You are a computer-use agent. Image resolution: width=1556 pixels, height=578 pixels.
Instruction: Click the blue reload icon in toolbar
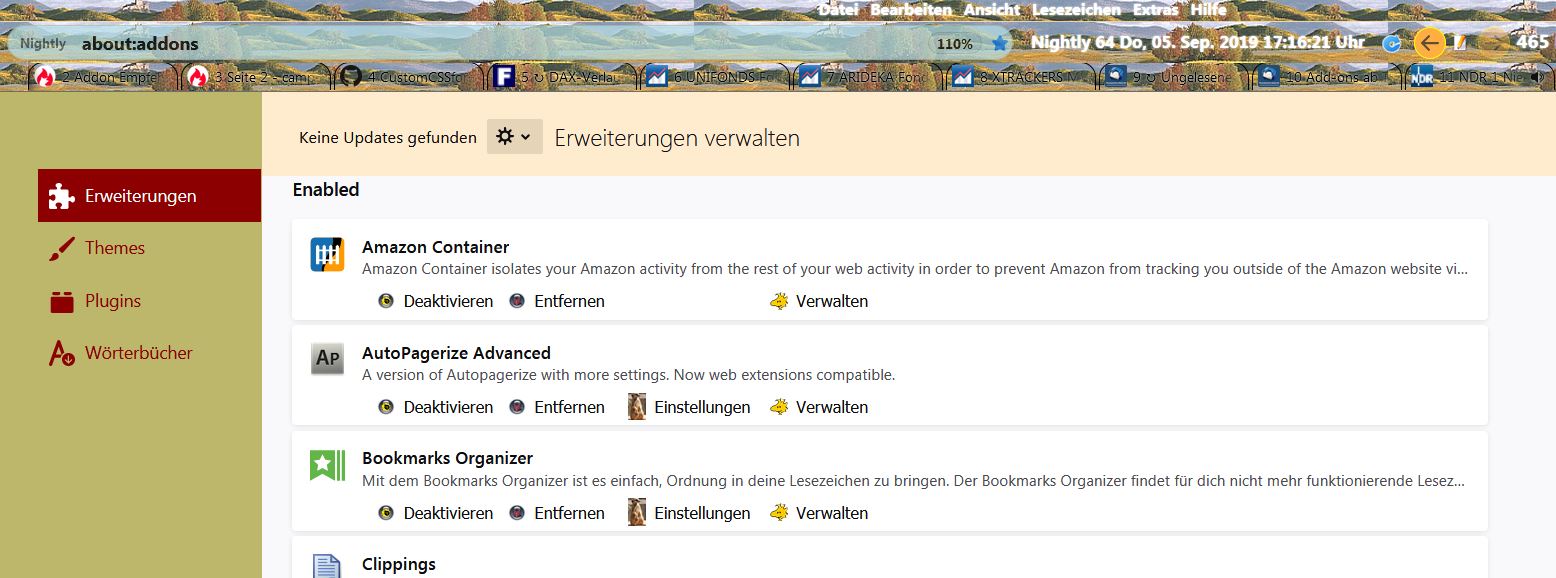[x=1392, y=43]
